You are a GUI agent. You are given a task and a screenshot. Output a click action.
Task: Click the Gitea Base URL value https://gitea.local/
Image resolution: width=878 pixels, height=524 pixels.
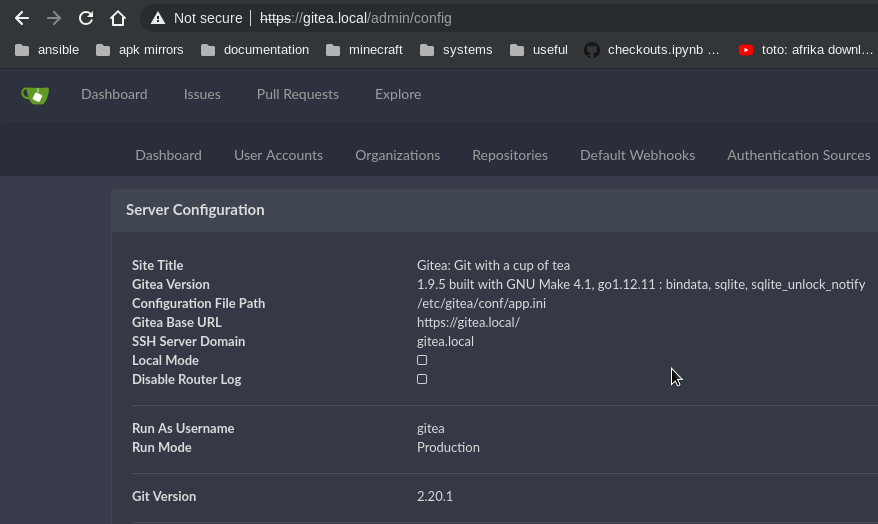[468, 322]
